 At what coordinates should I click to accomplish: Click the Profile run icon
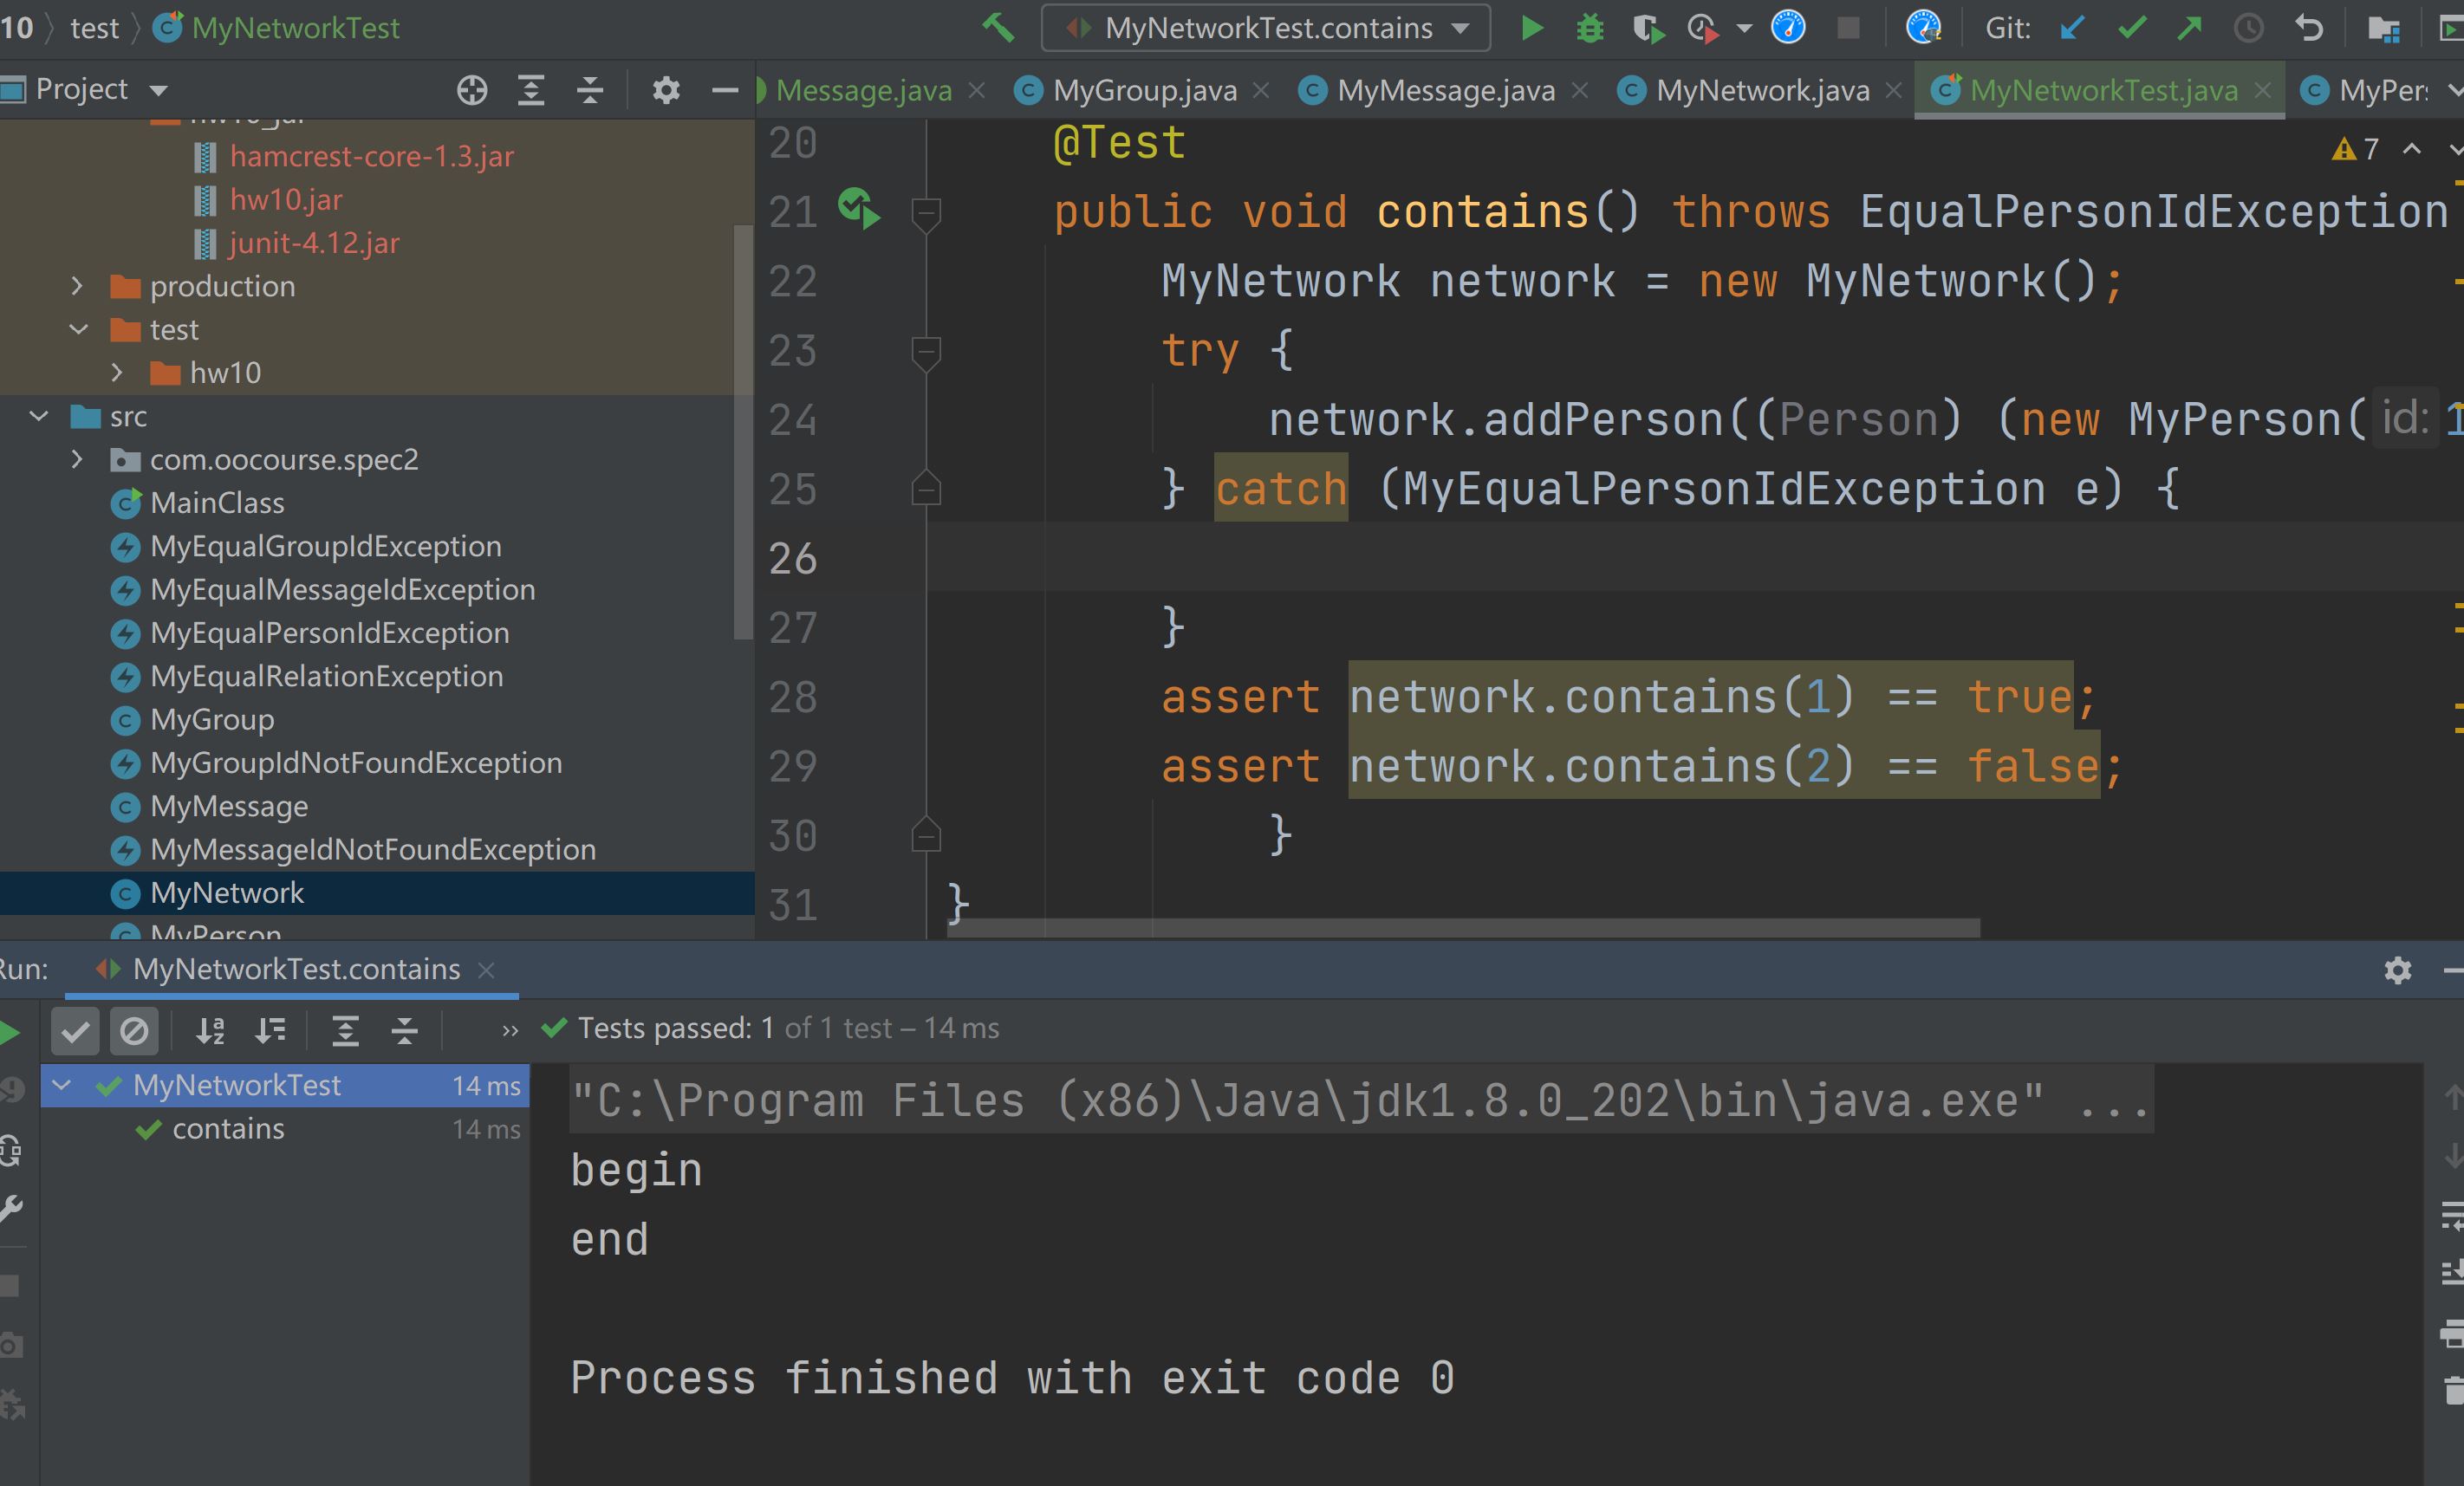(1703, 28)
